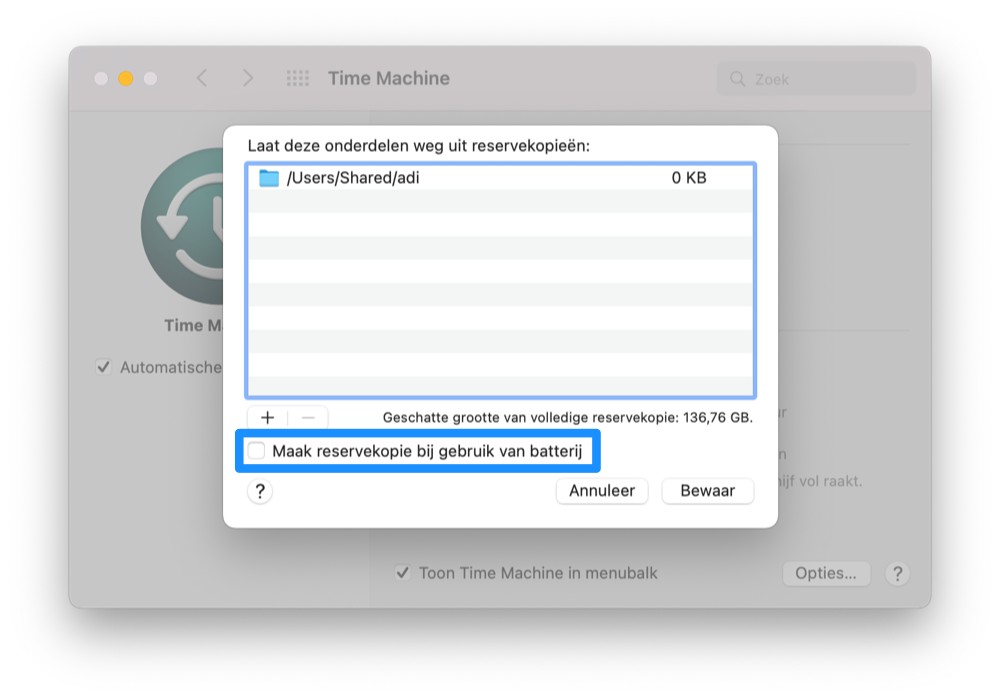This screenshot has height=699, width=1000.
Task: Click the Time Machine clock icon
Action: point(182,226)
